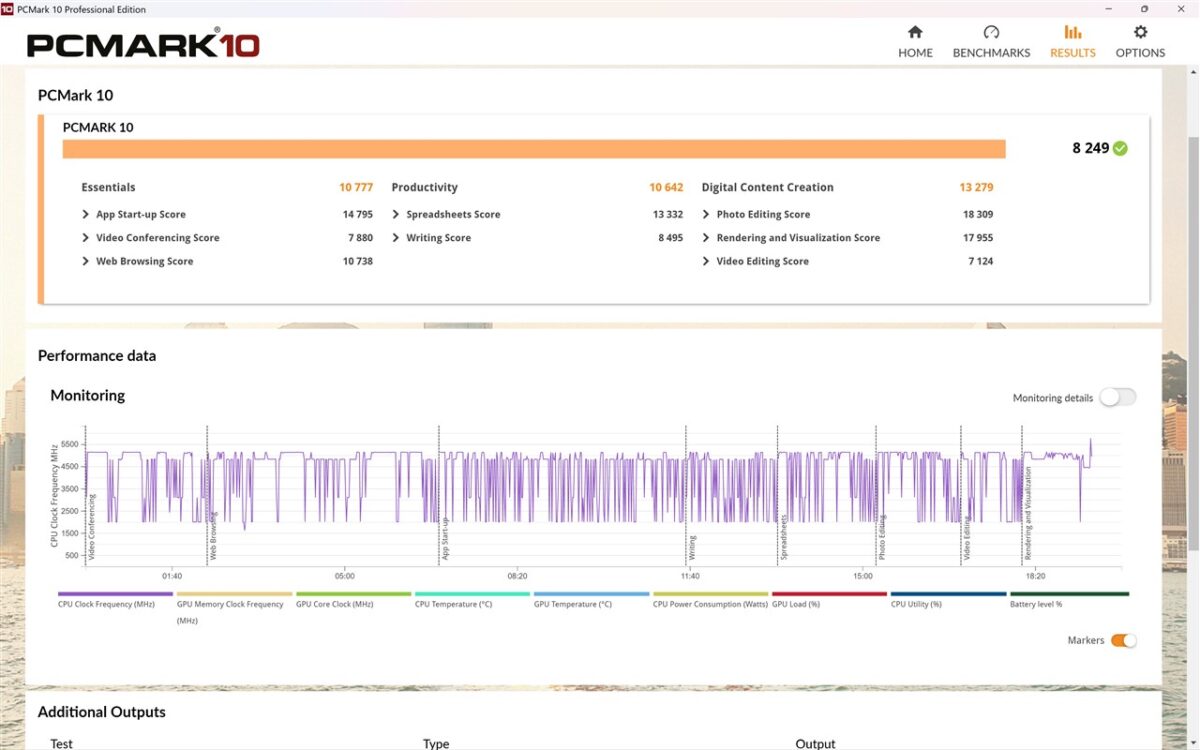Select the Battery level % legend entry
The height and width of the screenshot is (750, 1200).
1036,604
